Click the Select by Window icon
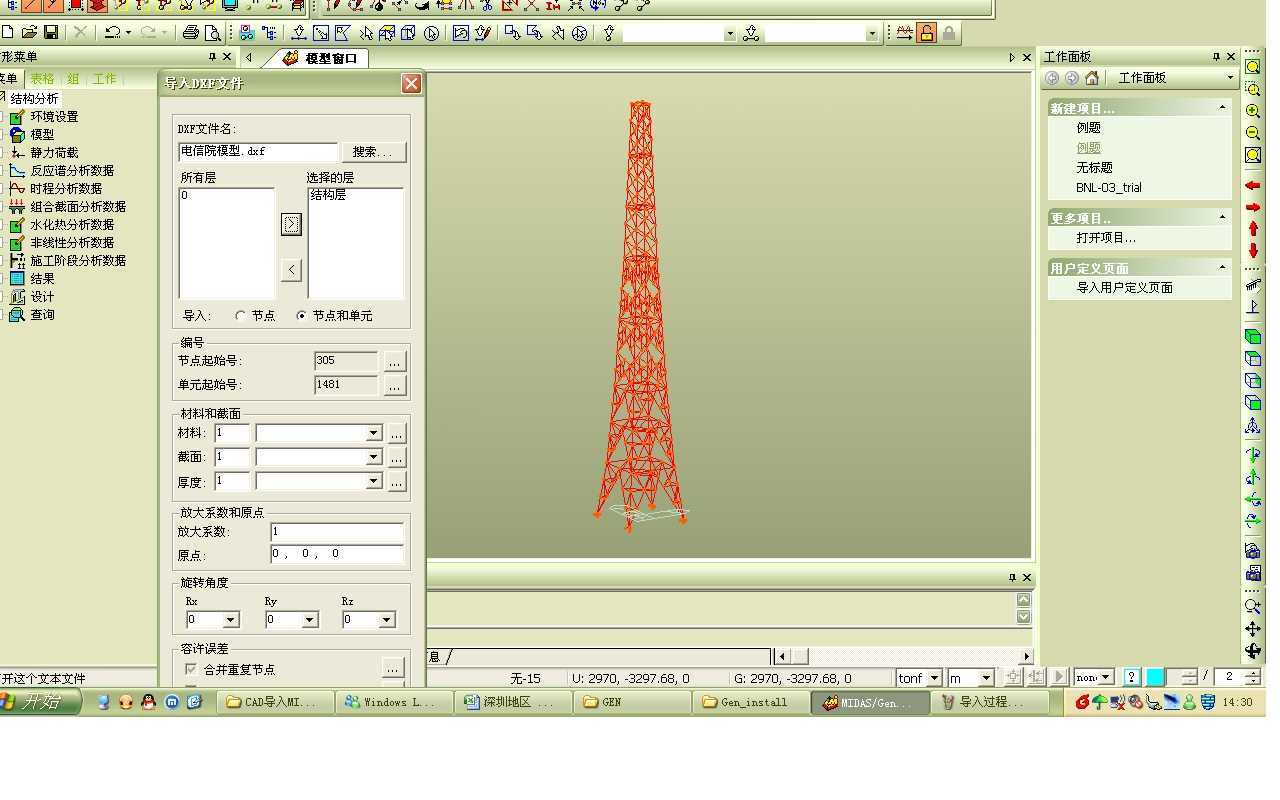The height and width of the screenshot is (800, 1280). point(321,33)
